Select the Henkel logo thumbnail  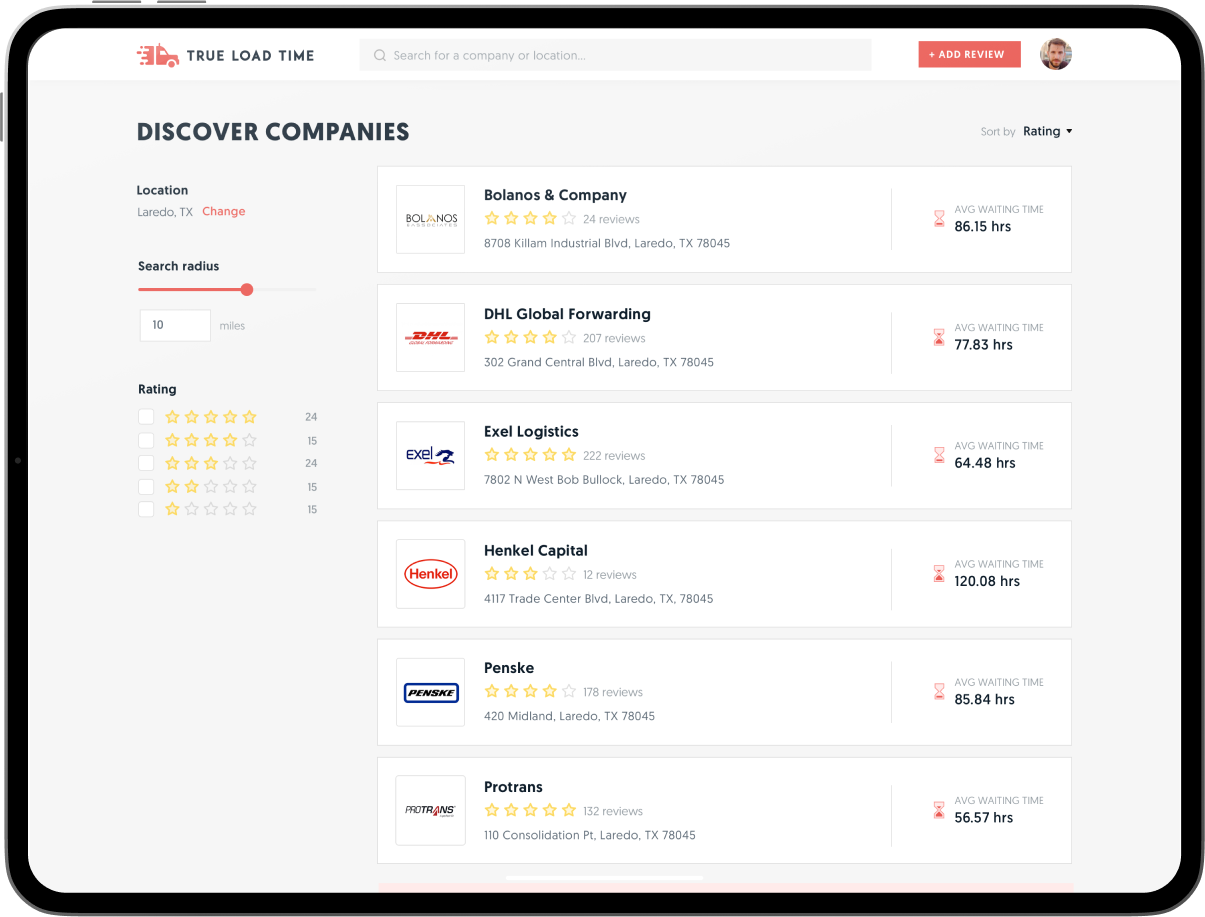(x=431, y=574)
